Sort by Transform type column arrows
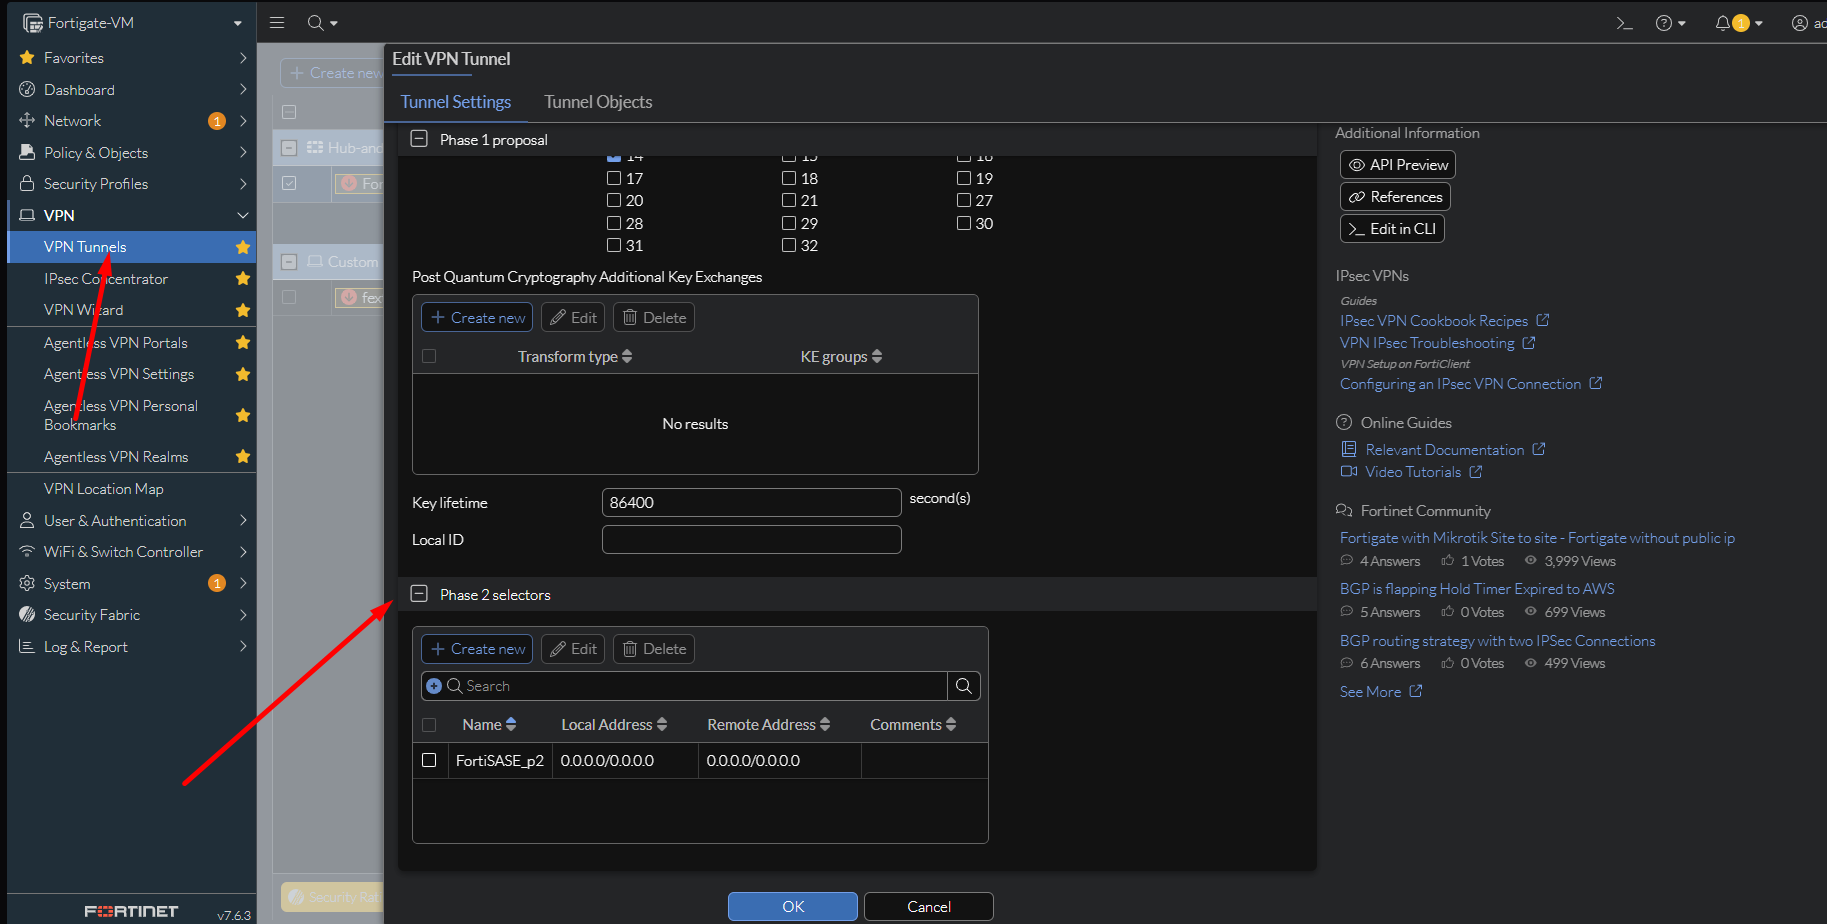 [x=627, y=356]
